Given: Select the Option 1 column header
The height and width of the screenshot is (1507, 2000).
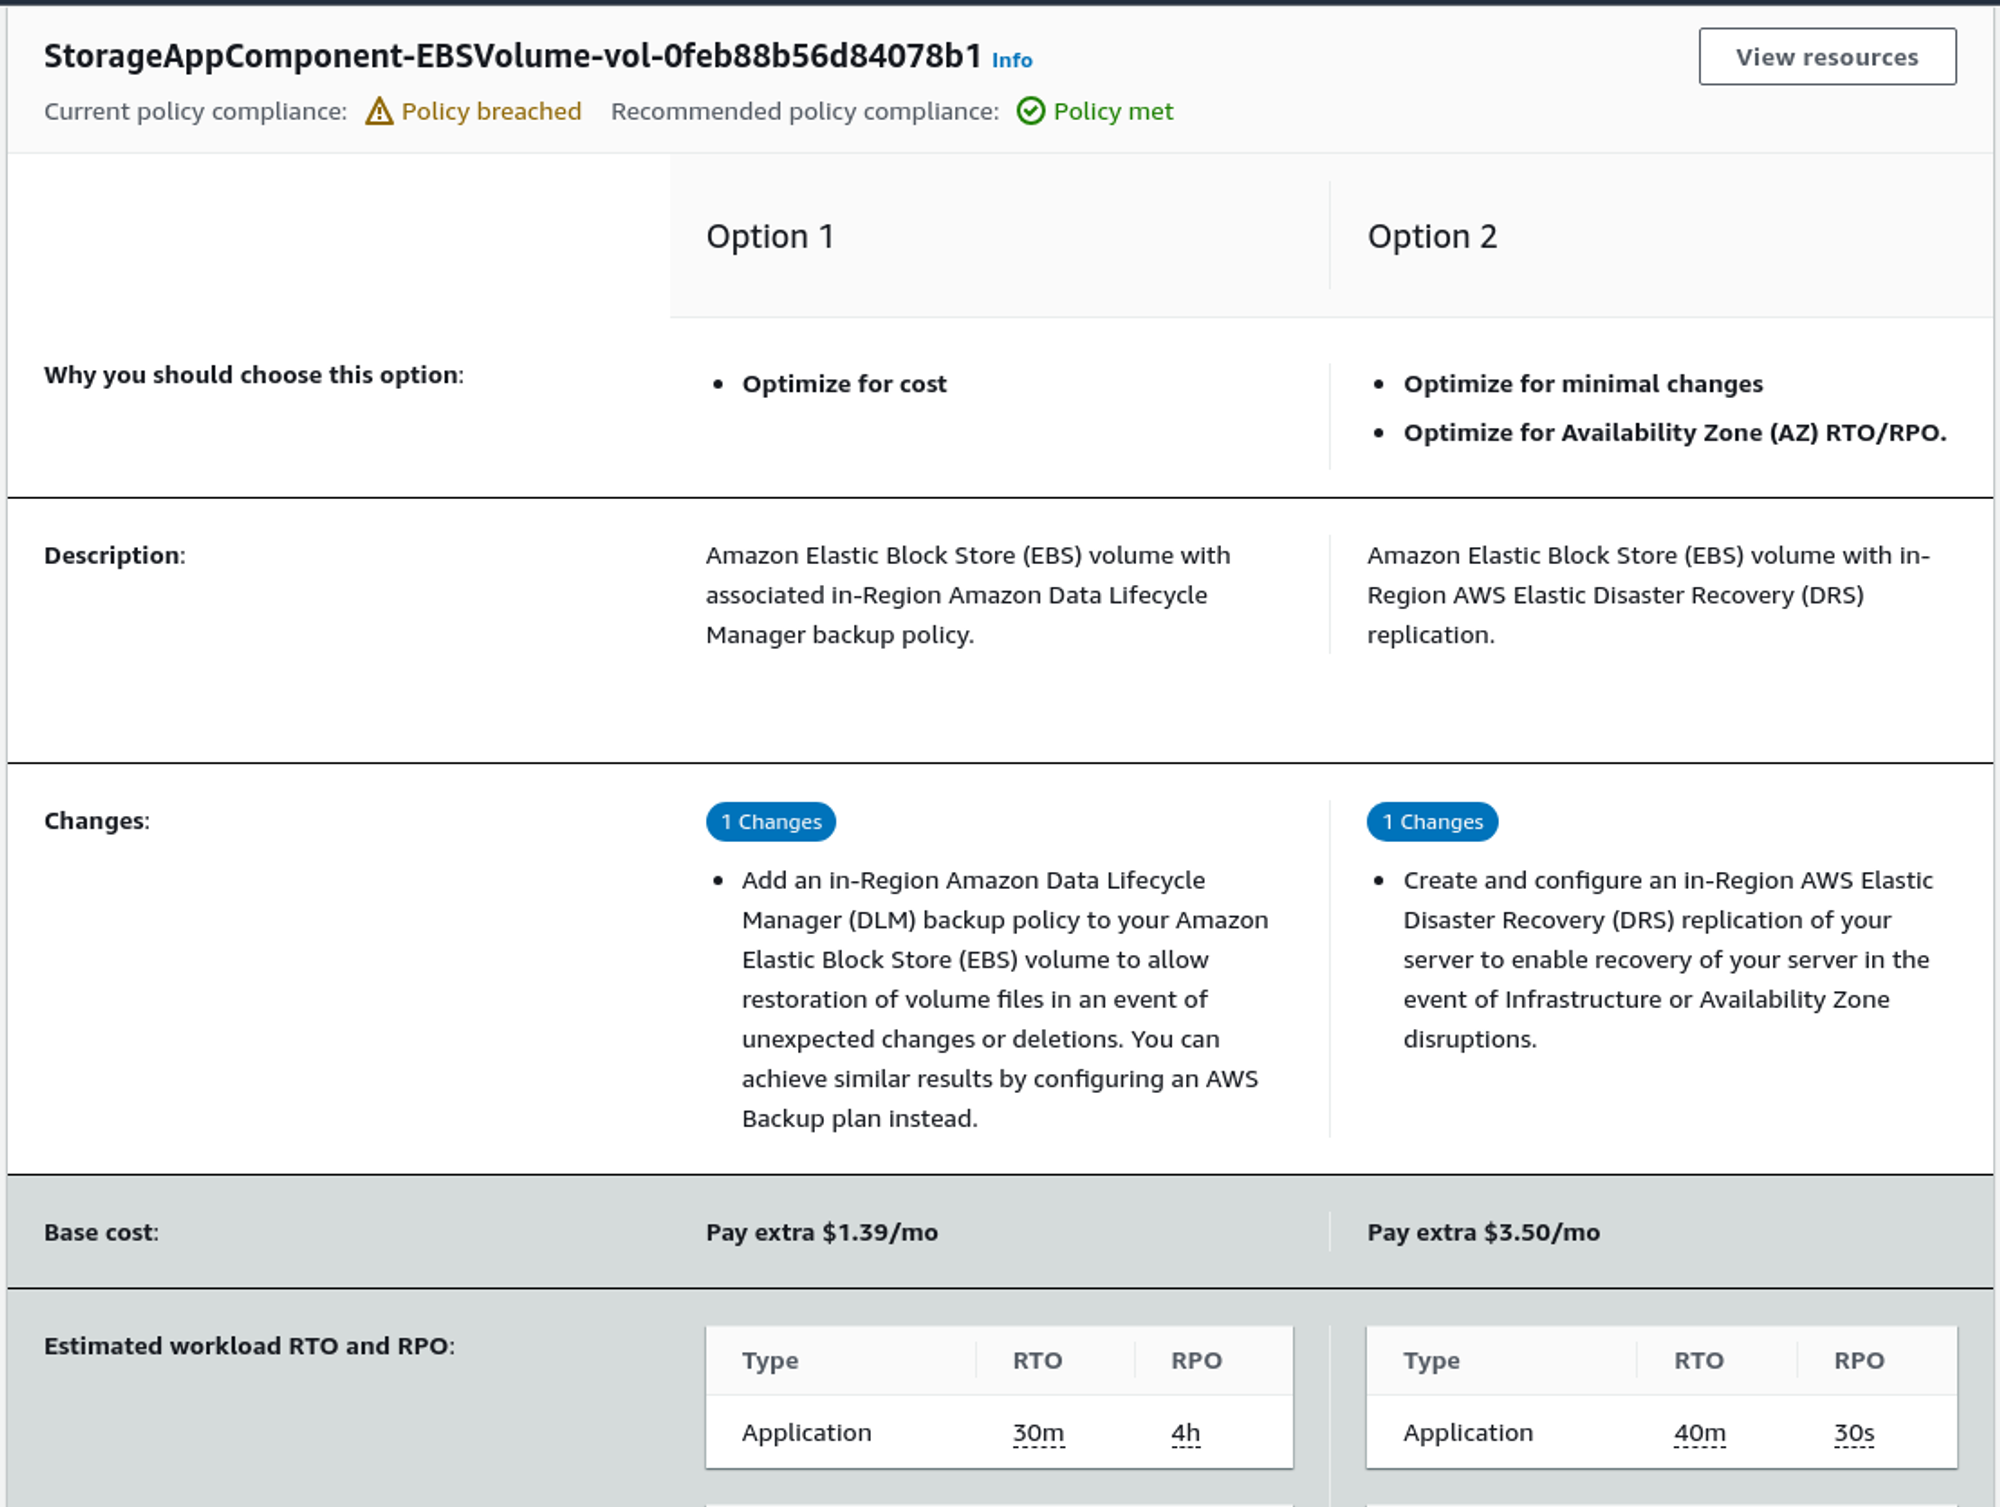Looking at the screenshot, I should coord(769,237).
